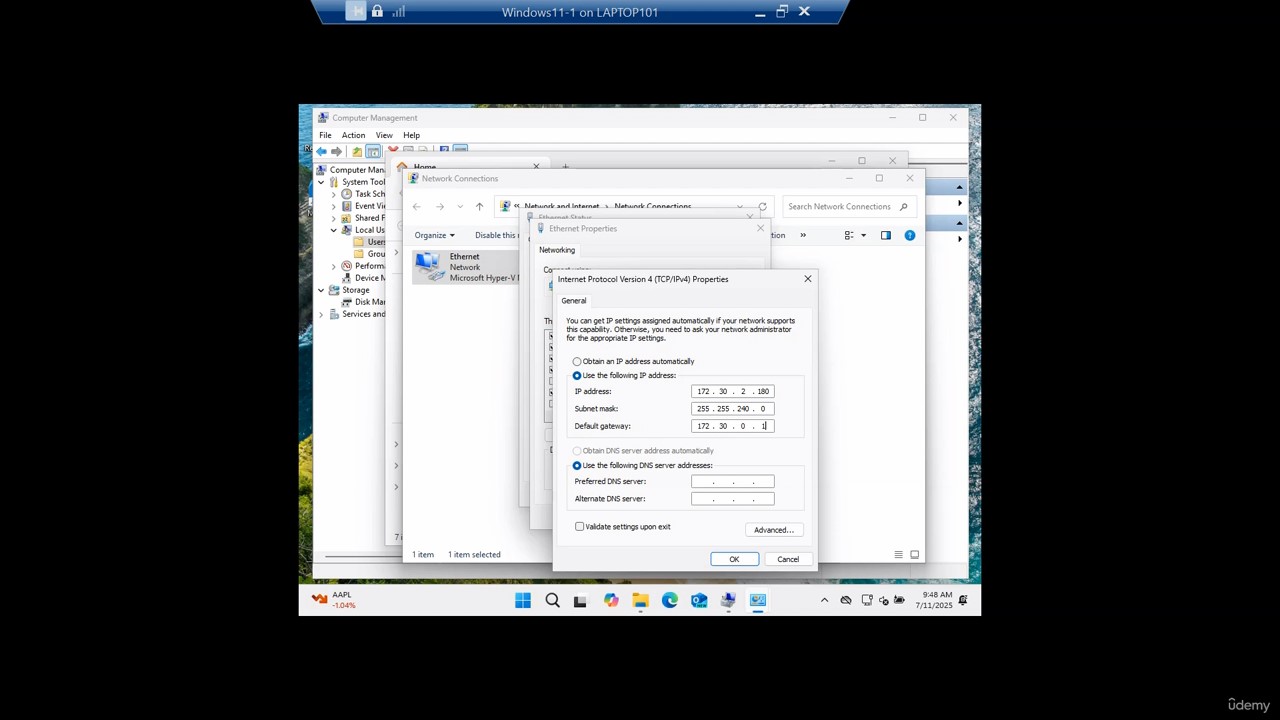This screenshot has width=1280, height=720.
Task: Close the Ethernet Properties window
Action: pyautogui.click(x=760, y=228)
